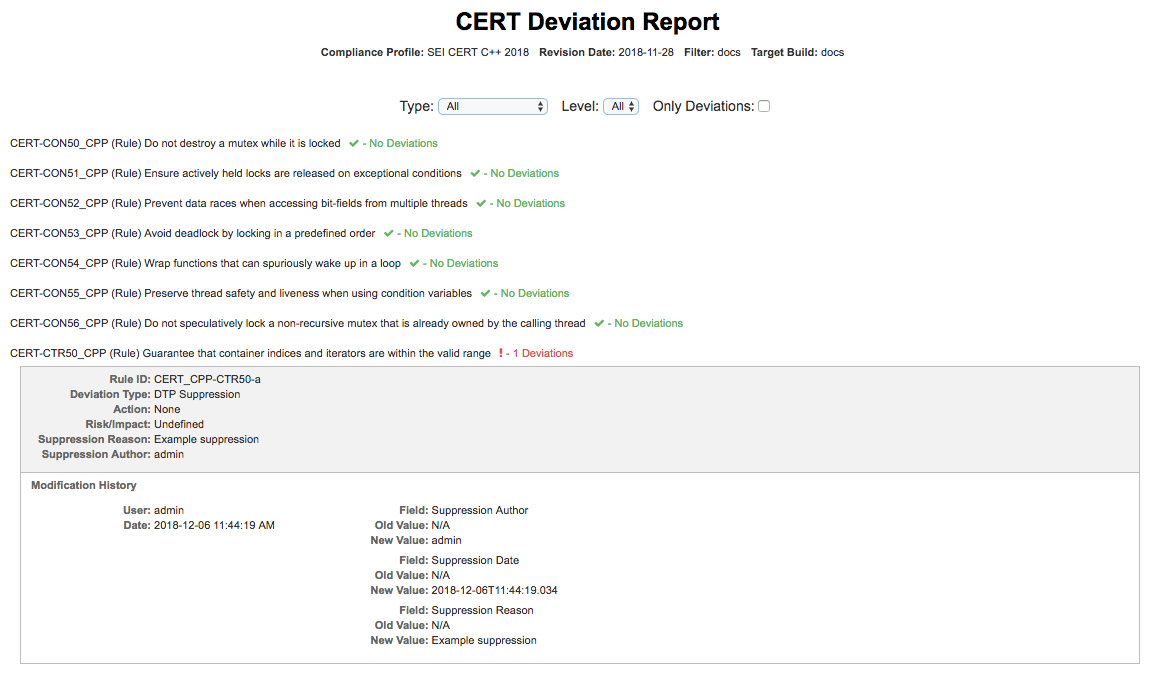Click New Value '2018-12-06T11:44:19.034'
The image size is (1150, 685).
click(494, 591)
